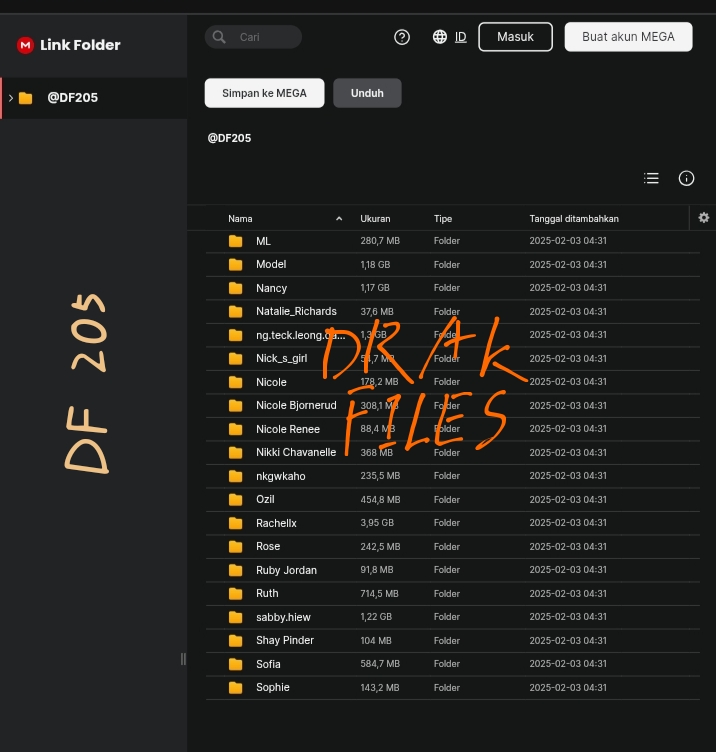Screen dimensions: 716x752
Task: Click date cell in Sophie row
Action: 568,687
